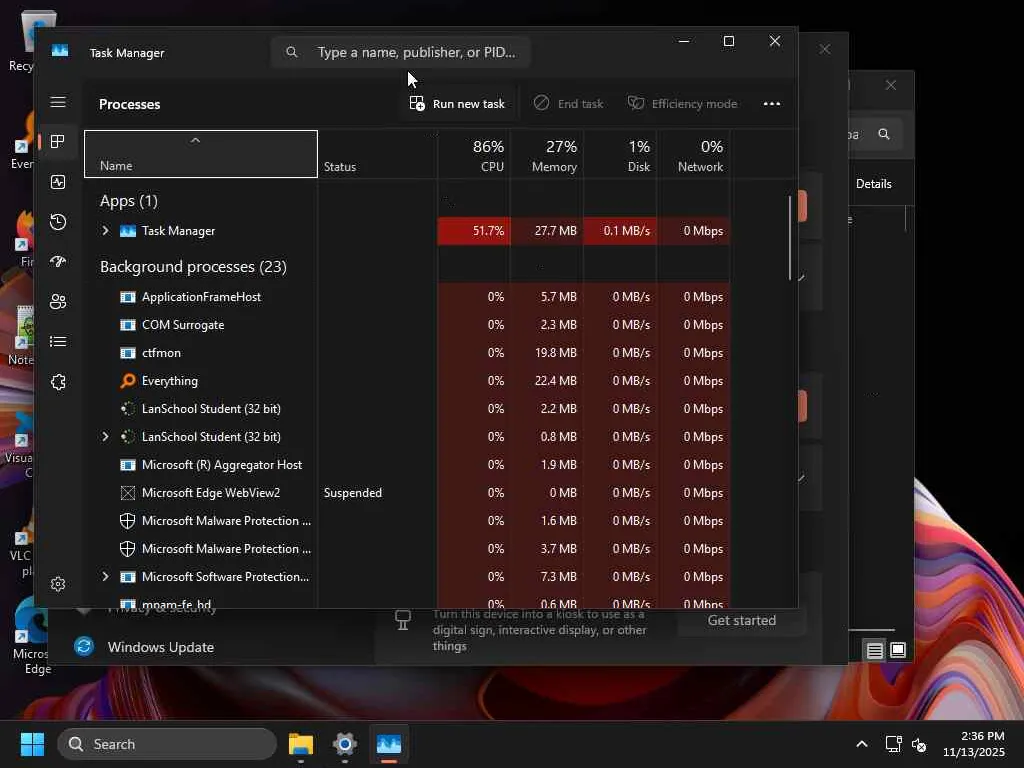Select the ctfmon process icon
The image size is (1024, 768).
click(x=128, y=353)
